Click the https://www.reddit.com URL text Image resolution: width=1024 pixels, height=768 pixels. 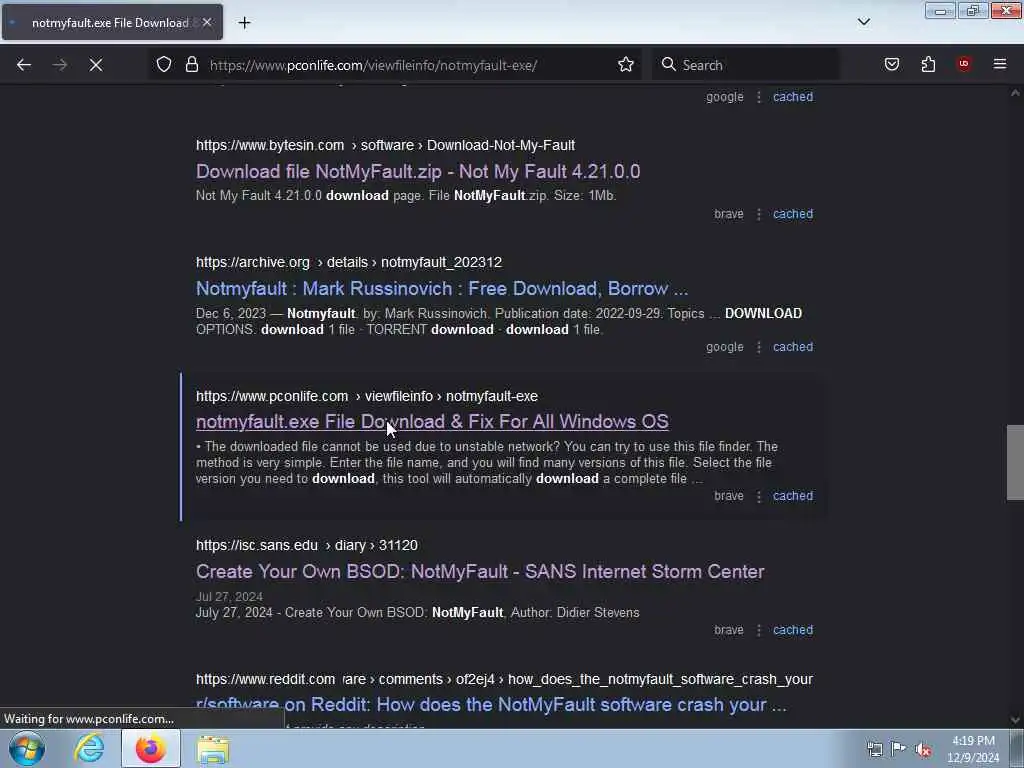tap(265, 679)
